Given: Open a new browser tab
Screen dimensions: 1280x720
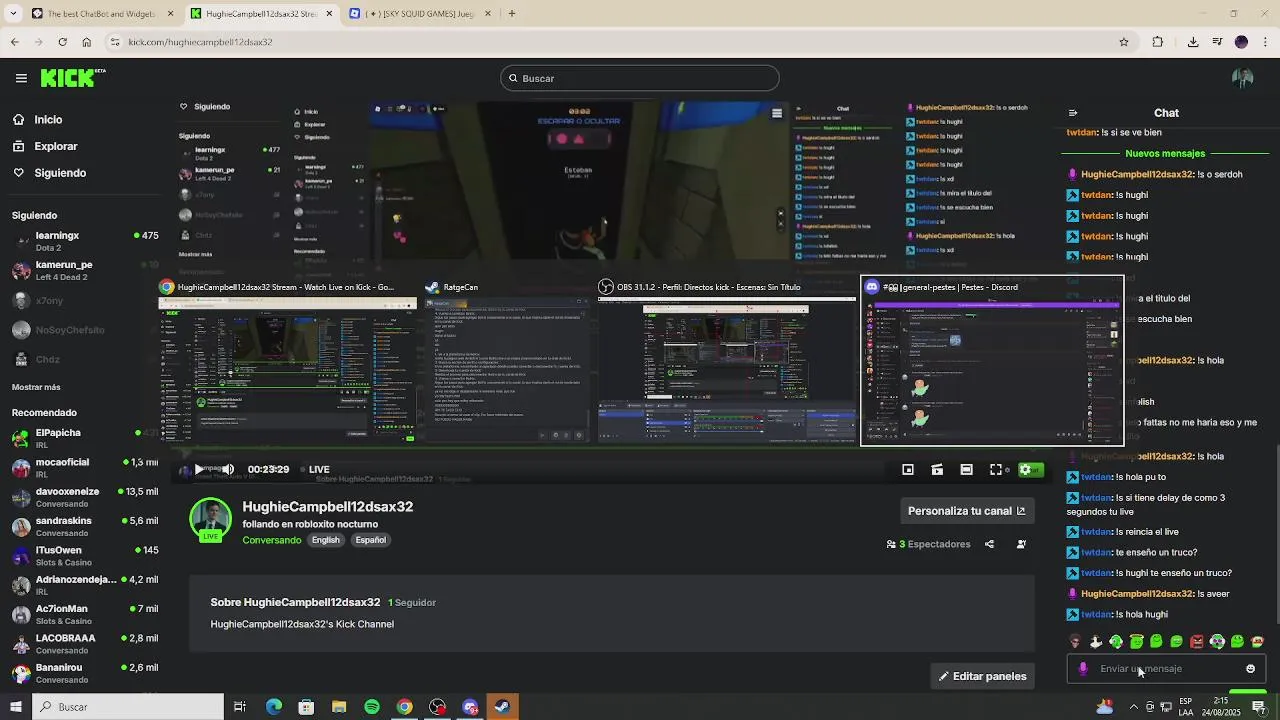Looking at the screenshot, I should [512, 14].
